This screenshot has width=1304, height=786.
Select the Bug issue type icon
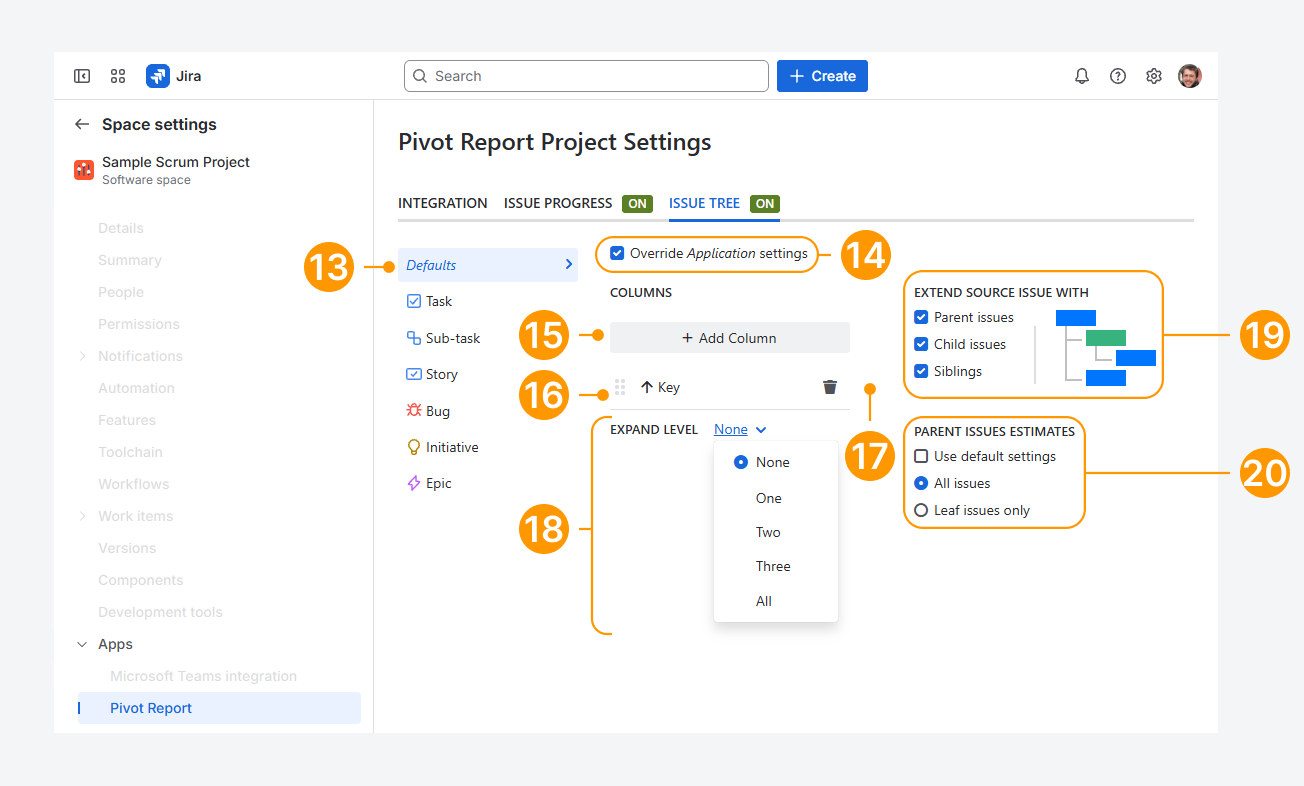pos(414,410)
